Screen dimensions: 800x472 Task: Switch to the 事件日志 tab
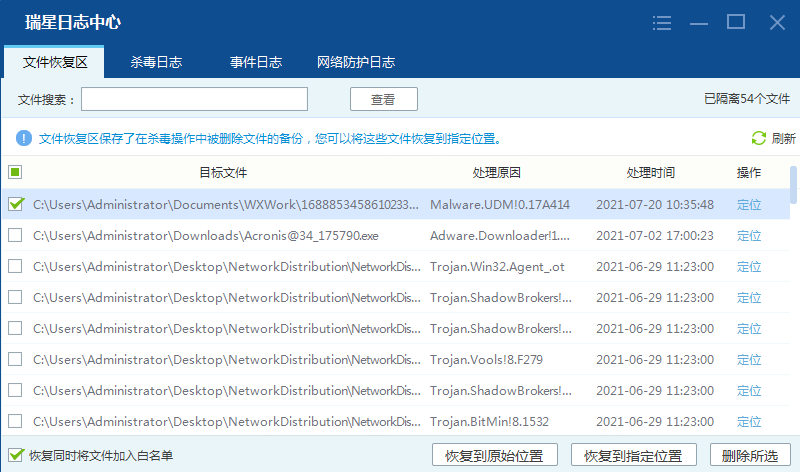(256, 62)
